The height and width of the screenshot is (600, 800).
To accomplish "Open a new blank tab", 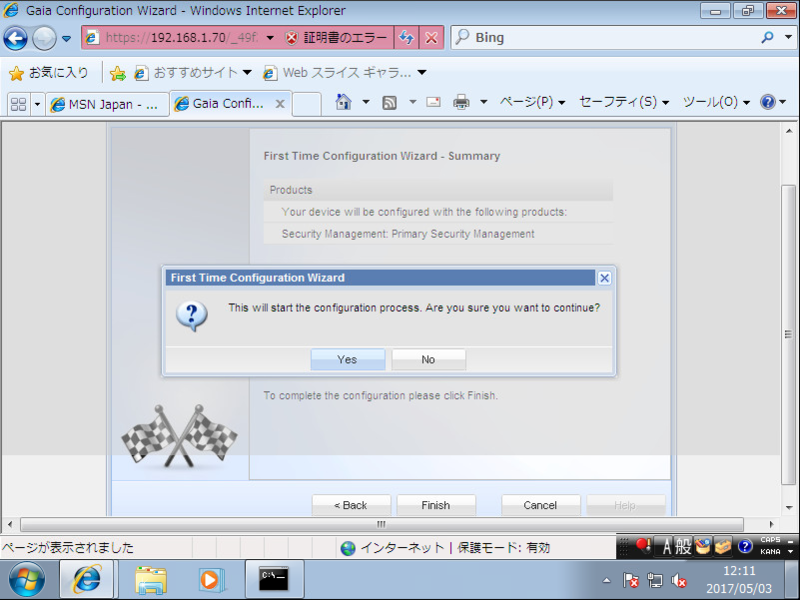I will coord(307,105).
